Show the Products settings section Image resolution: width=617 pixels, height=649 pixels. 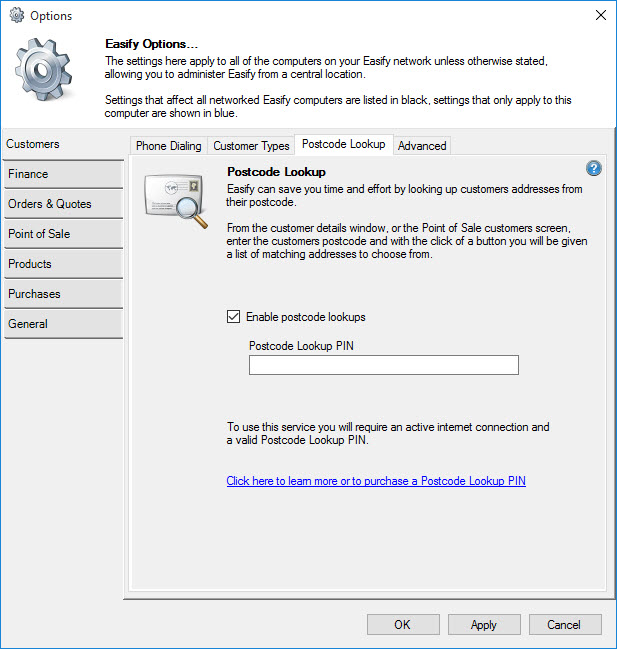62,264
